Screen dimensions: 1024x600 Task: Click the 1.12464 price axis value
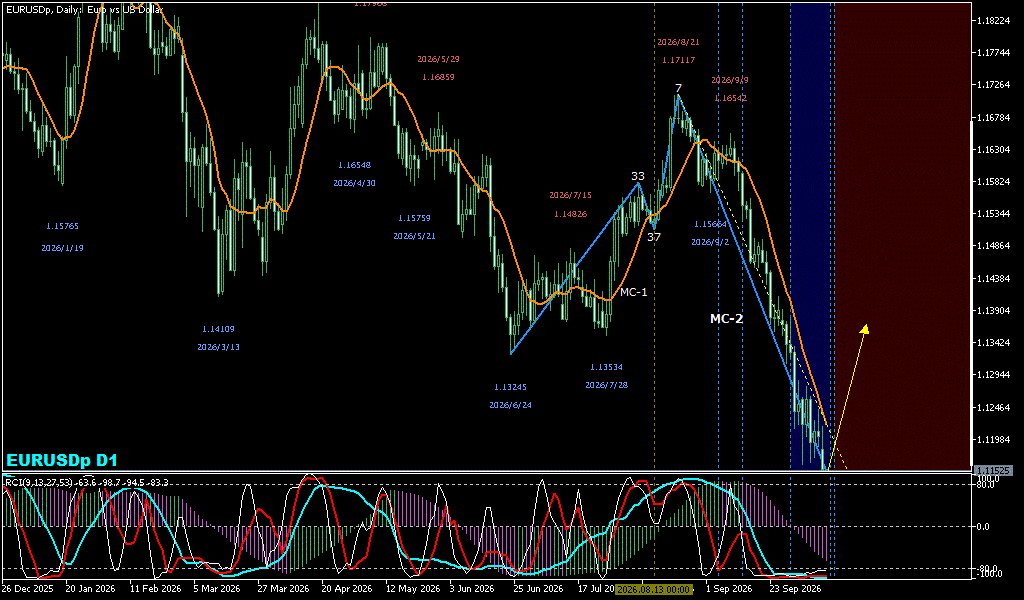tap(992, 407)
